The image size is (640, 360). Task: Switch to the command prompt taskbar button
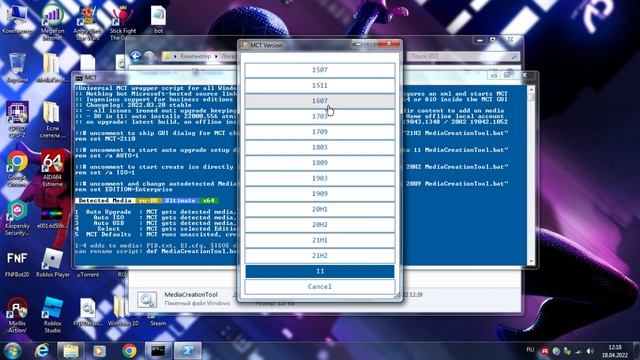(x=158, y=351)
